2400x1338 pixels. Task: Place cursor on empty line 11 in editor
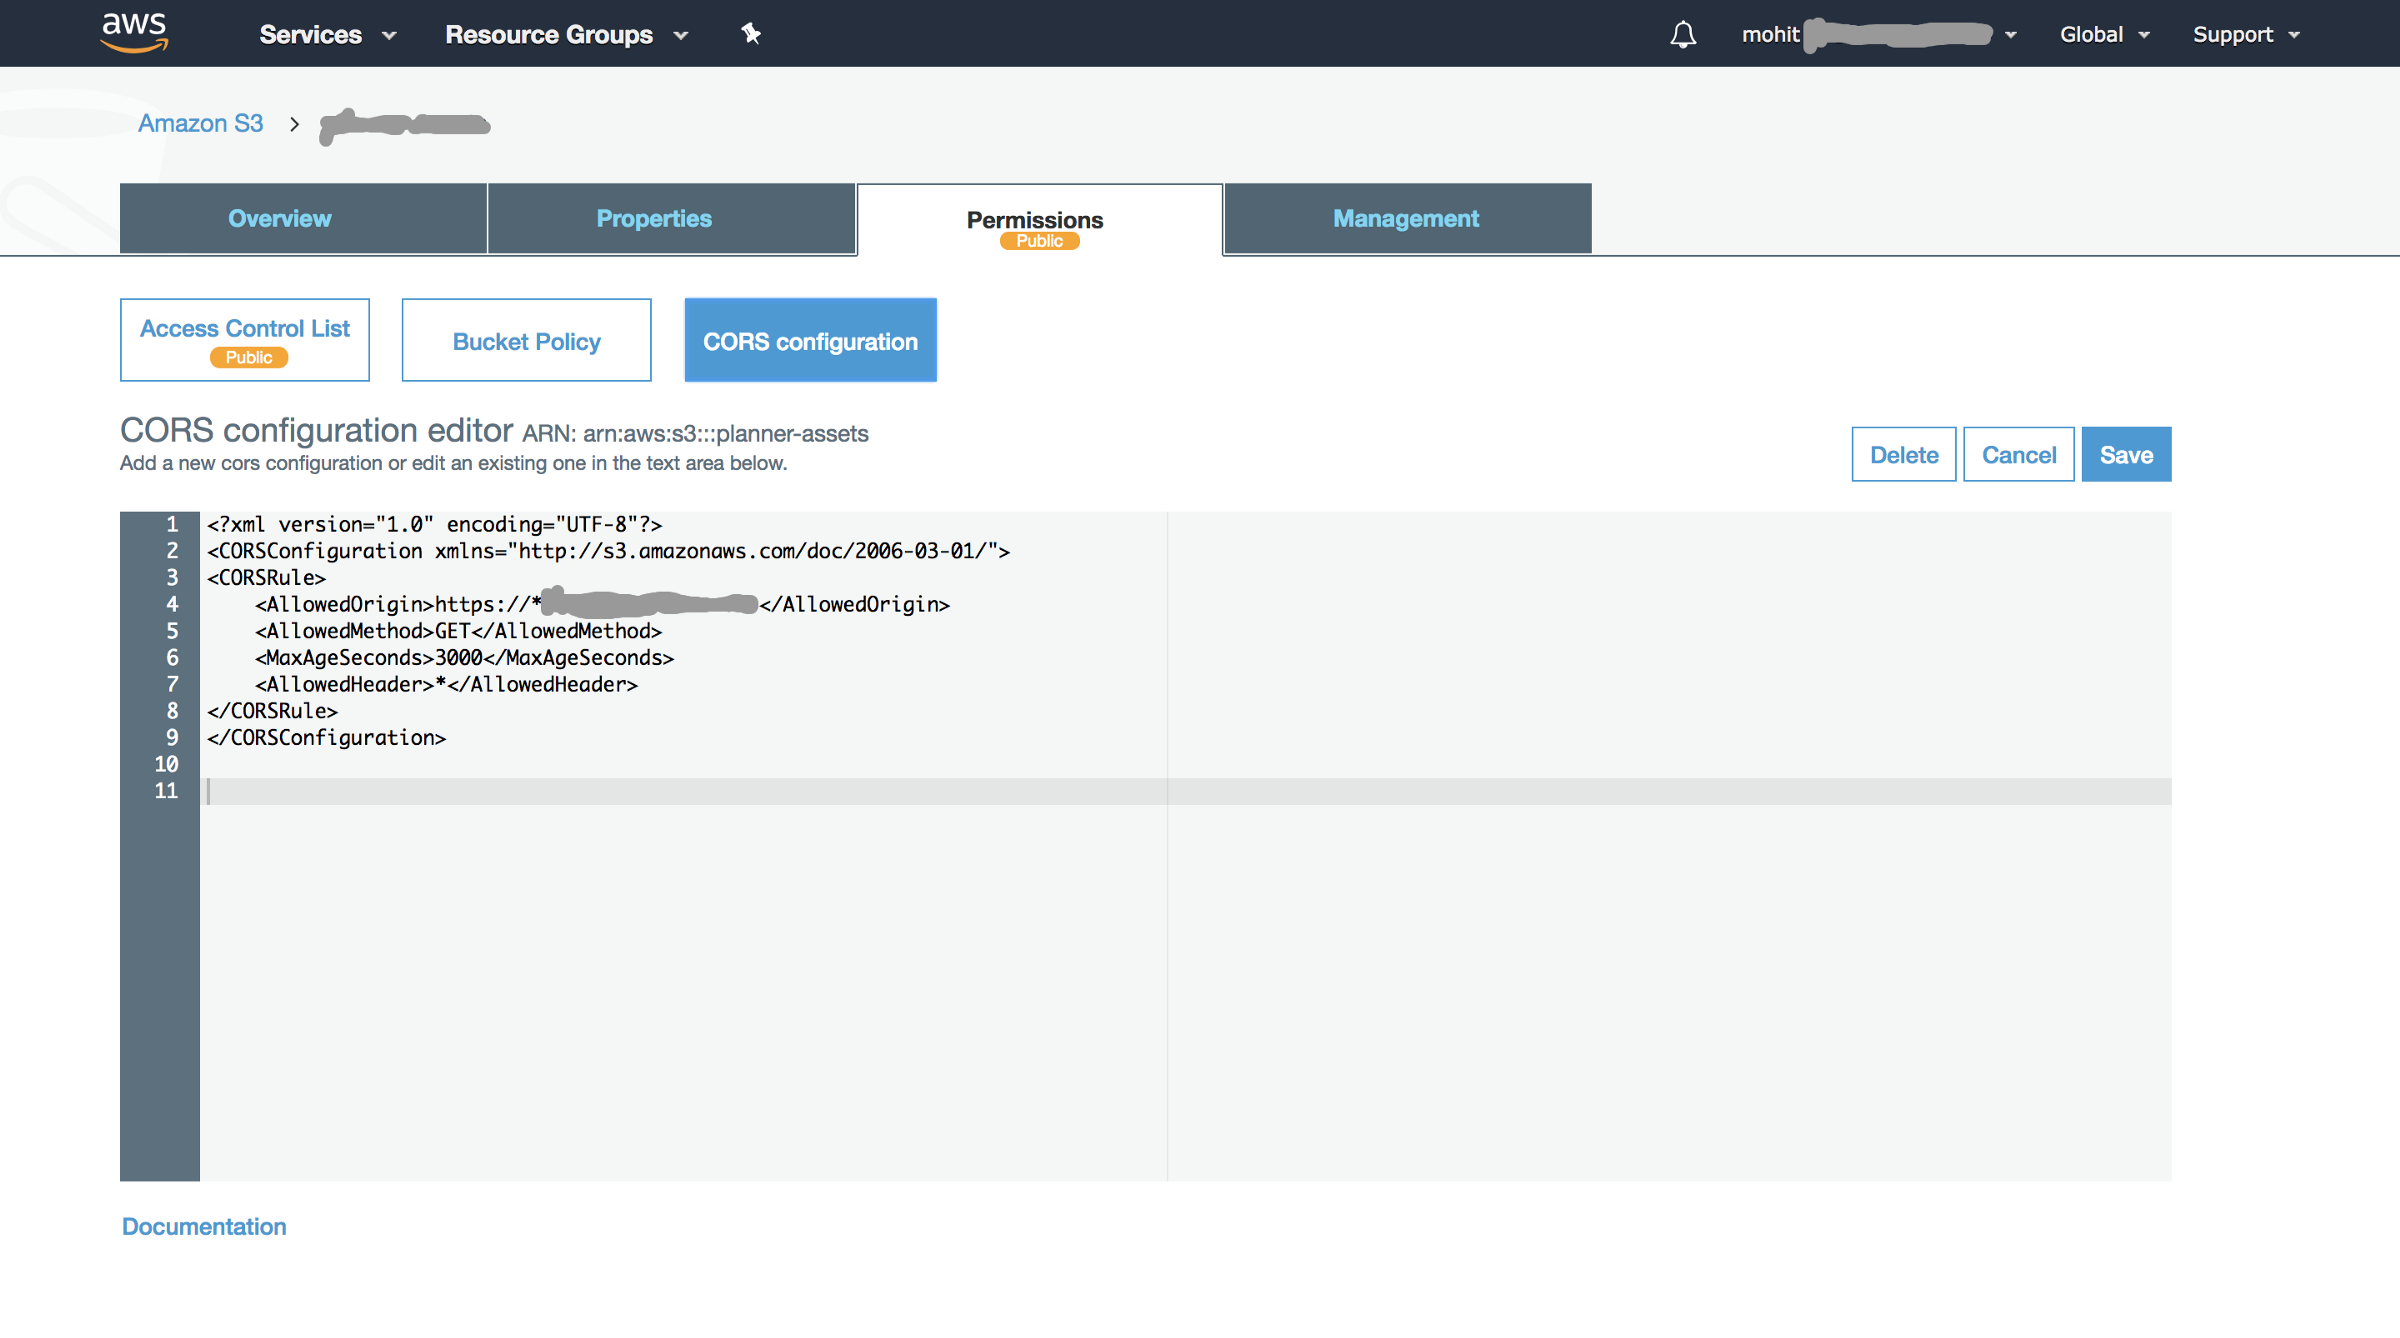[1185, 791]
